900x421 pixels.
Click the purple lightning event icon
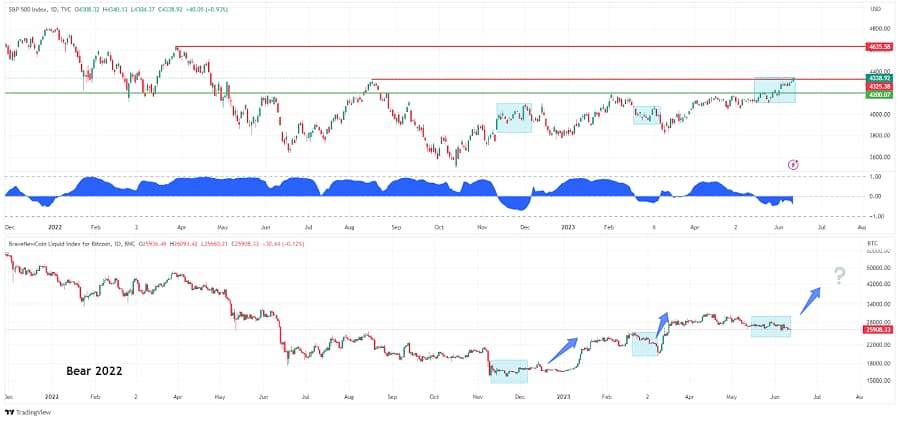pyautogui.click(x=793, y=165)
